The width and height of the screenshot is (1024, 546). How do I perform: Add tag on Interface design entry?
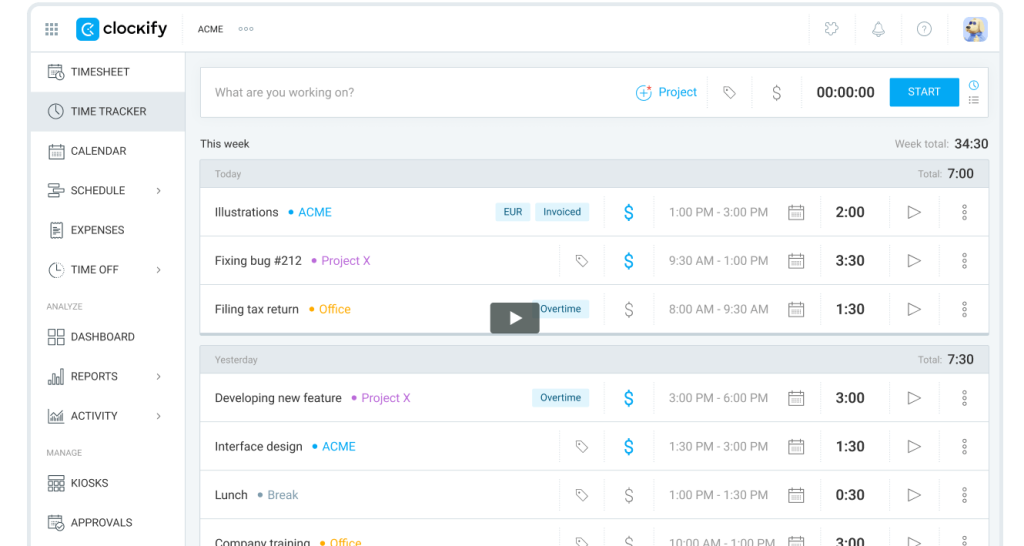(x=581, y=447)
